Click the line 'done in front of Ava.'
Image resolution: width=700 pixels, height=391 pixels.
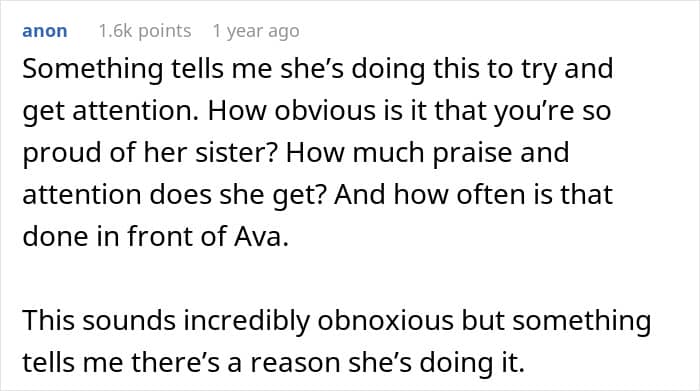pos(155,236)
